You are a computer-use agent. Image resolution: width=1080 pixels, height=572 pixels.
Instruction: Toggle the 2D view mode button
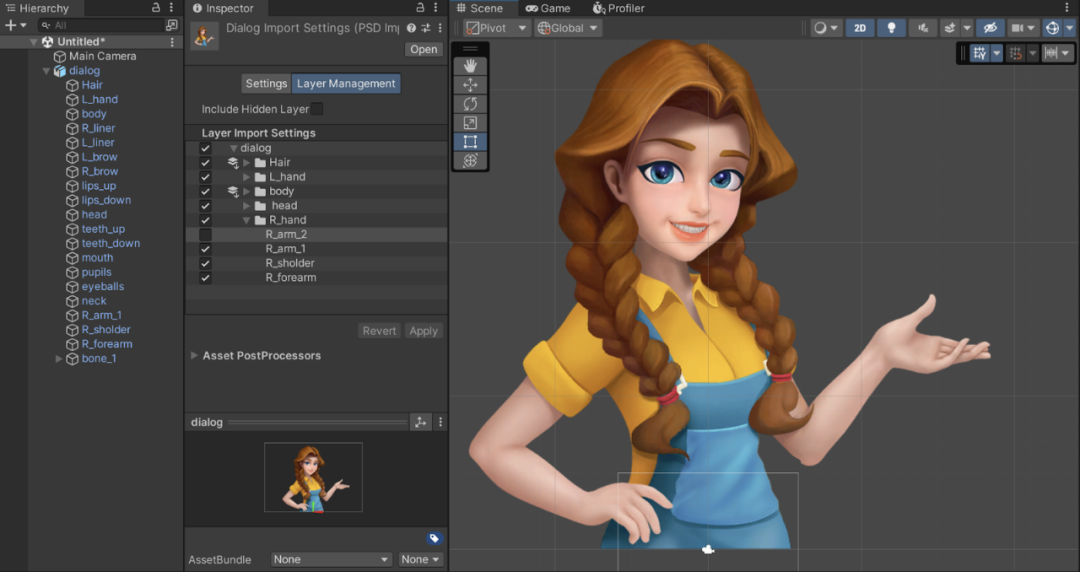tap(859, 28)
